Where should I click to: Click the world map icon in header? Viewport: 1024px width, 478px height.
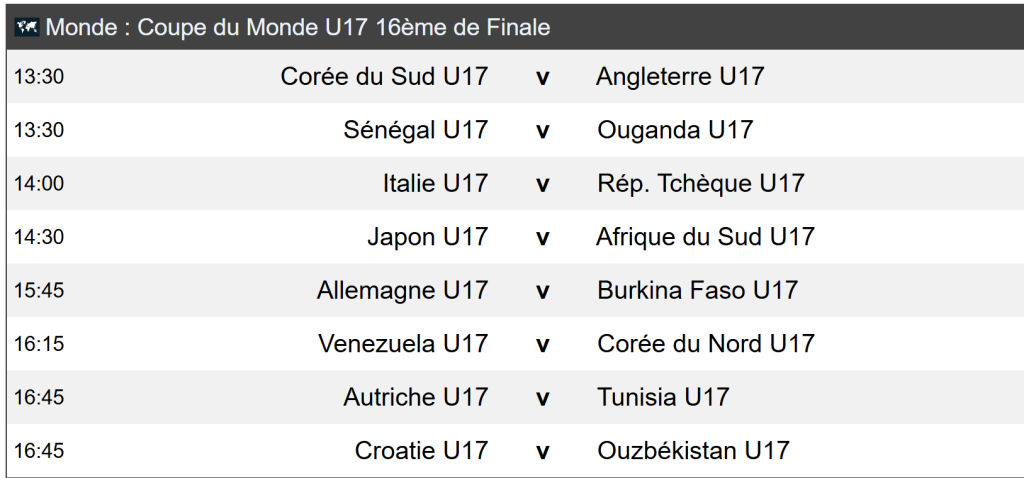click(27, 27)
